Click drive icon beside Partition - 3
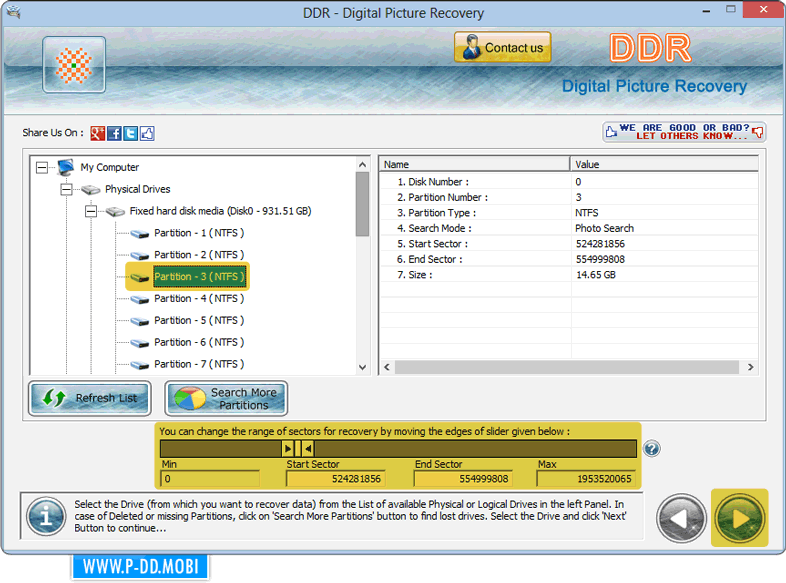The width and height of the screenshot is (786, 583). point(140,277)
